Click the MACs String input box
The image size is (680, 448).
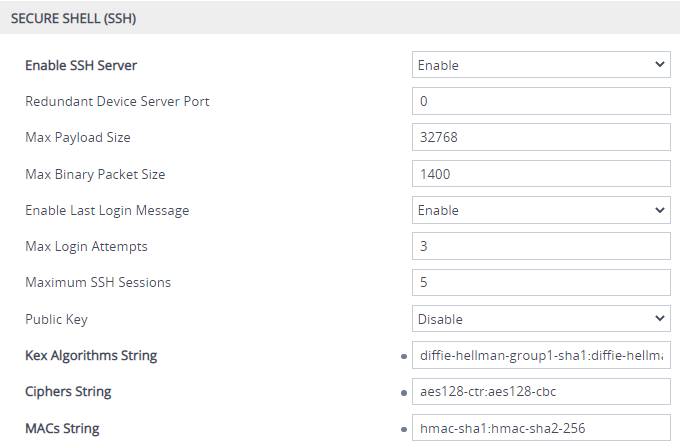point(540,428)
